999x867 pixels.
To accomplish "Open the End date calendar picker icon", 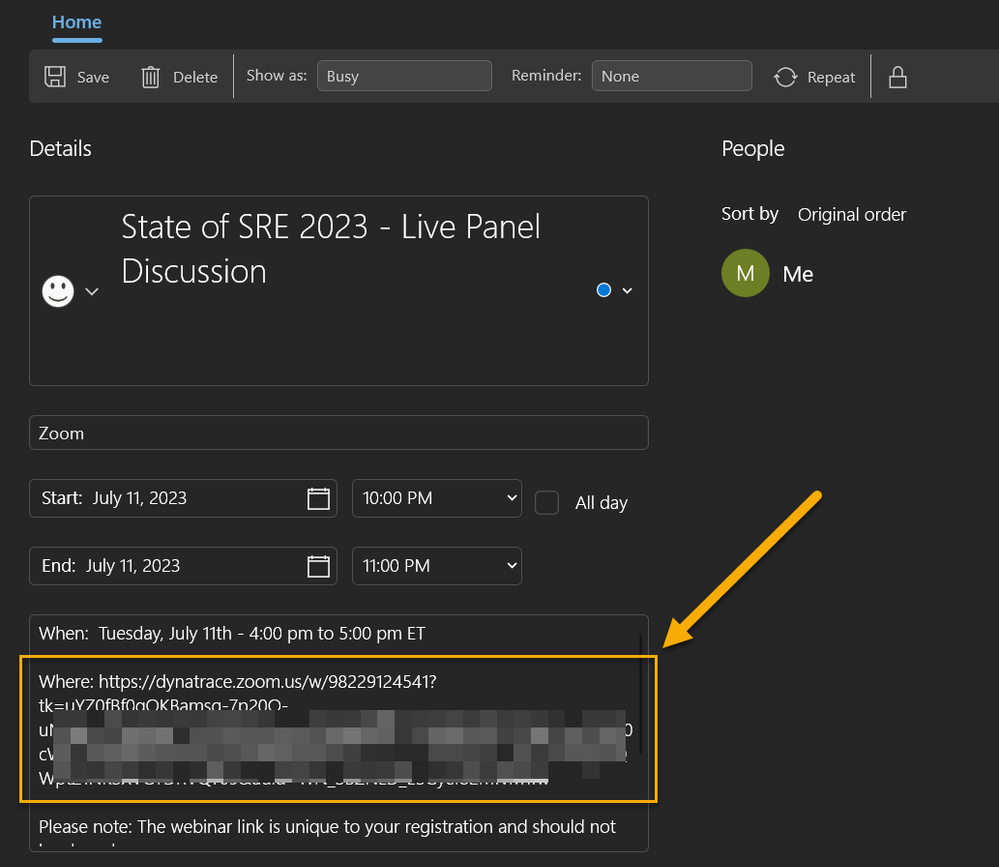I will tap(318, 566).
